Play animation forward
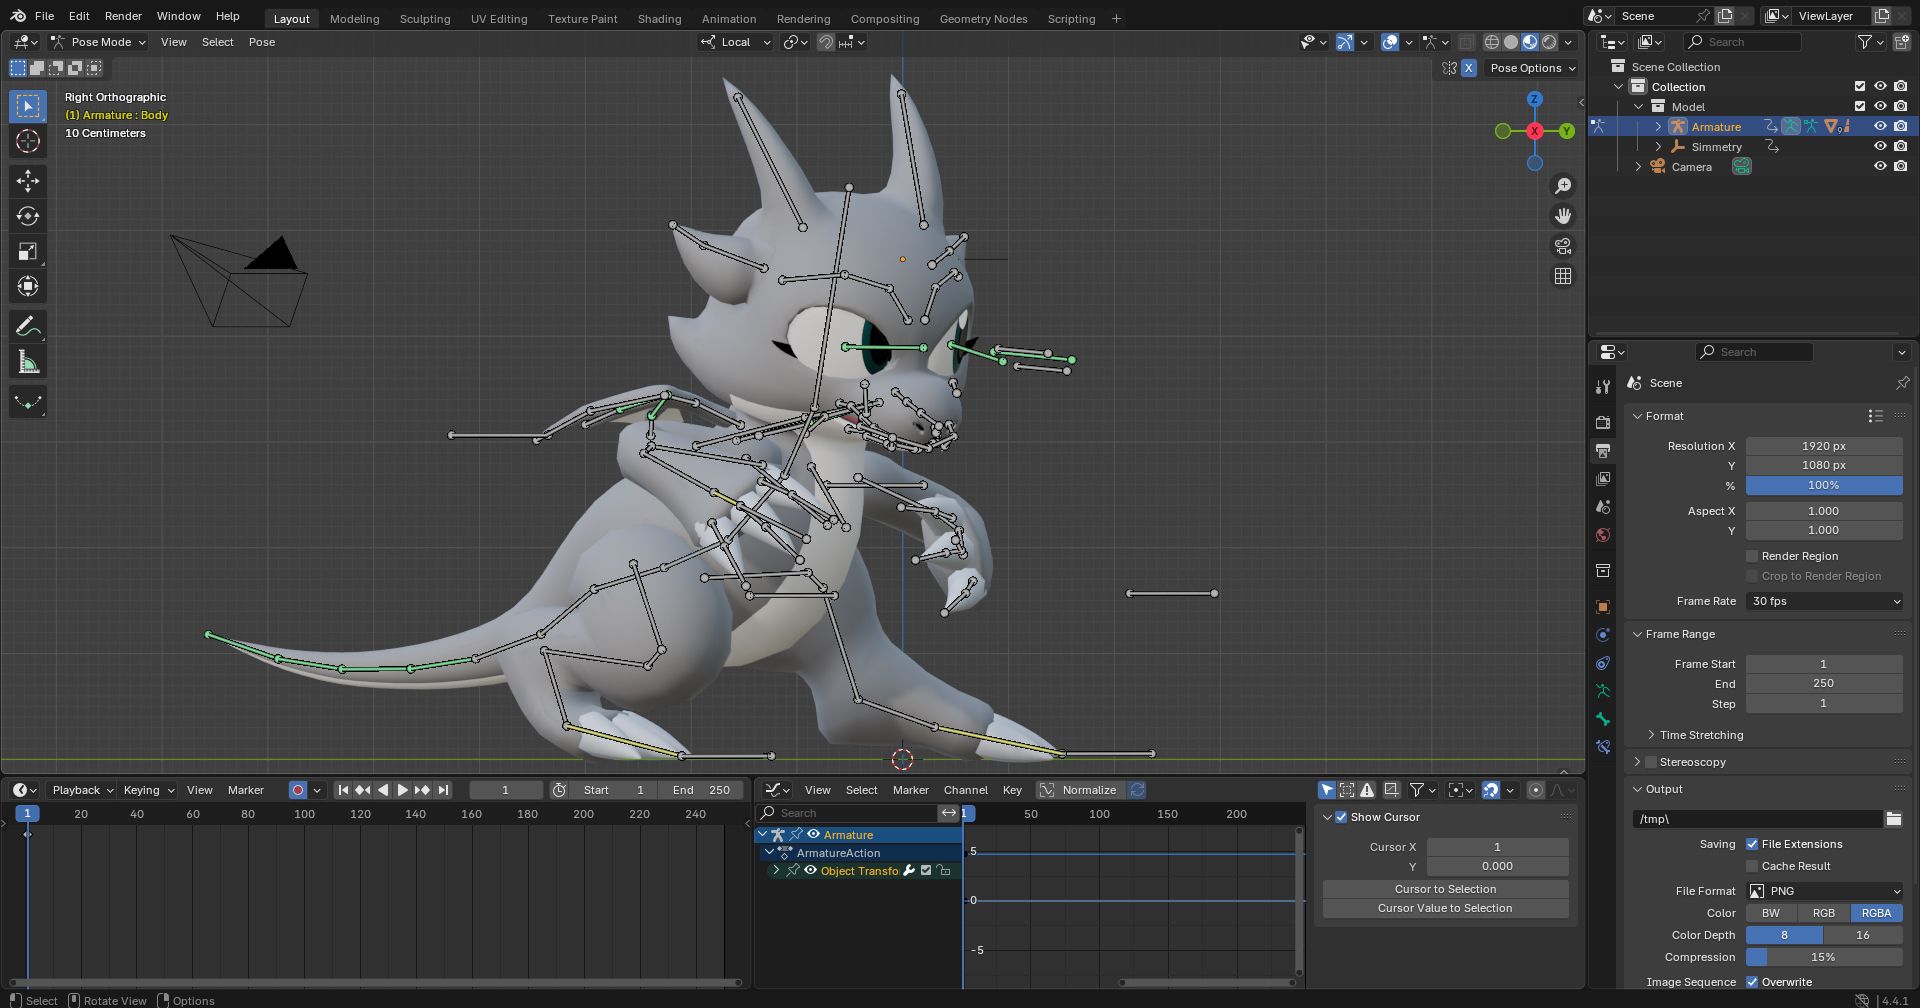1920x1008 pixels. tap(403, 790)
